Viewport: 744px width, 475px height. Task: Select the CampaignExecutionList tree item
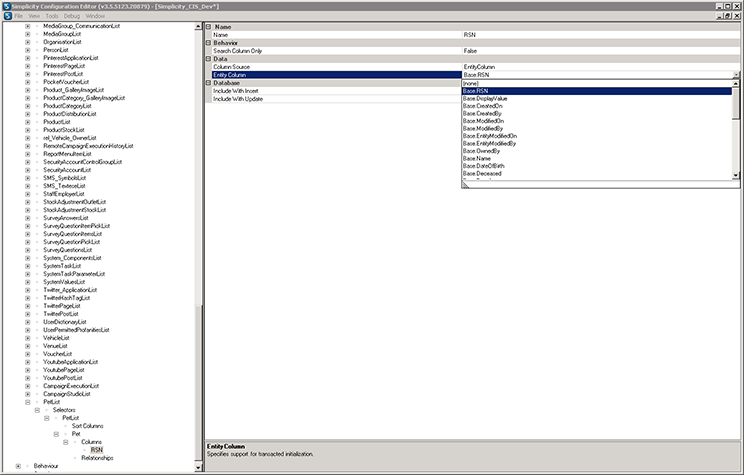71,386
